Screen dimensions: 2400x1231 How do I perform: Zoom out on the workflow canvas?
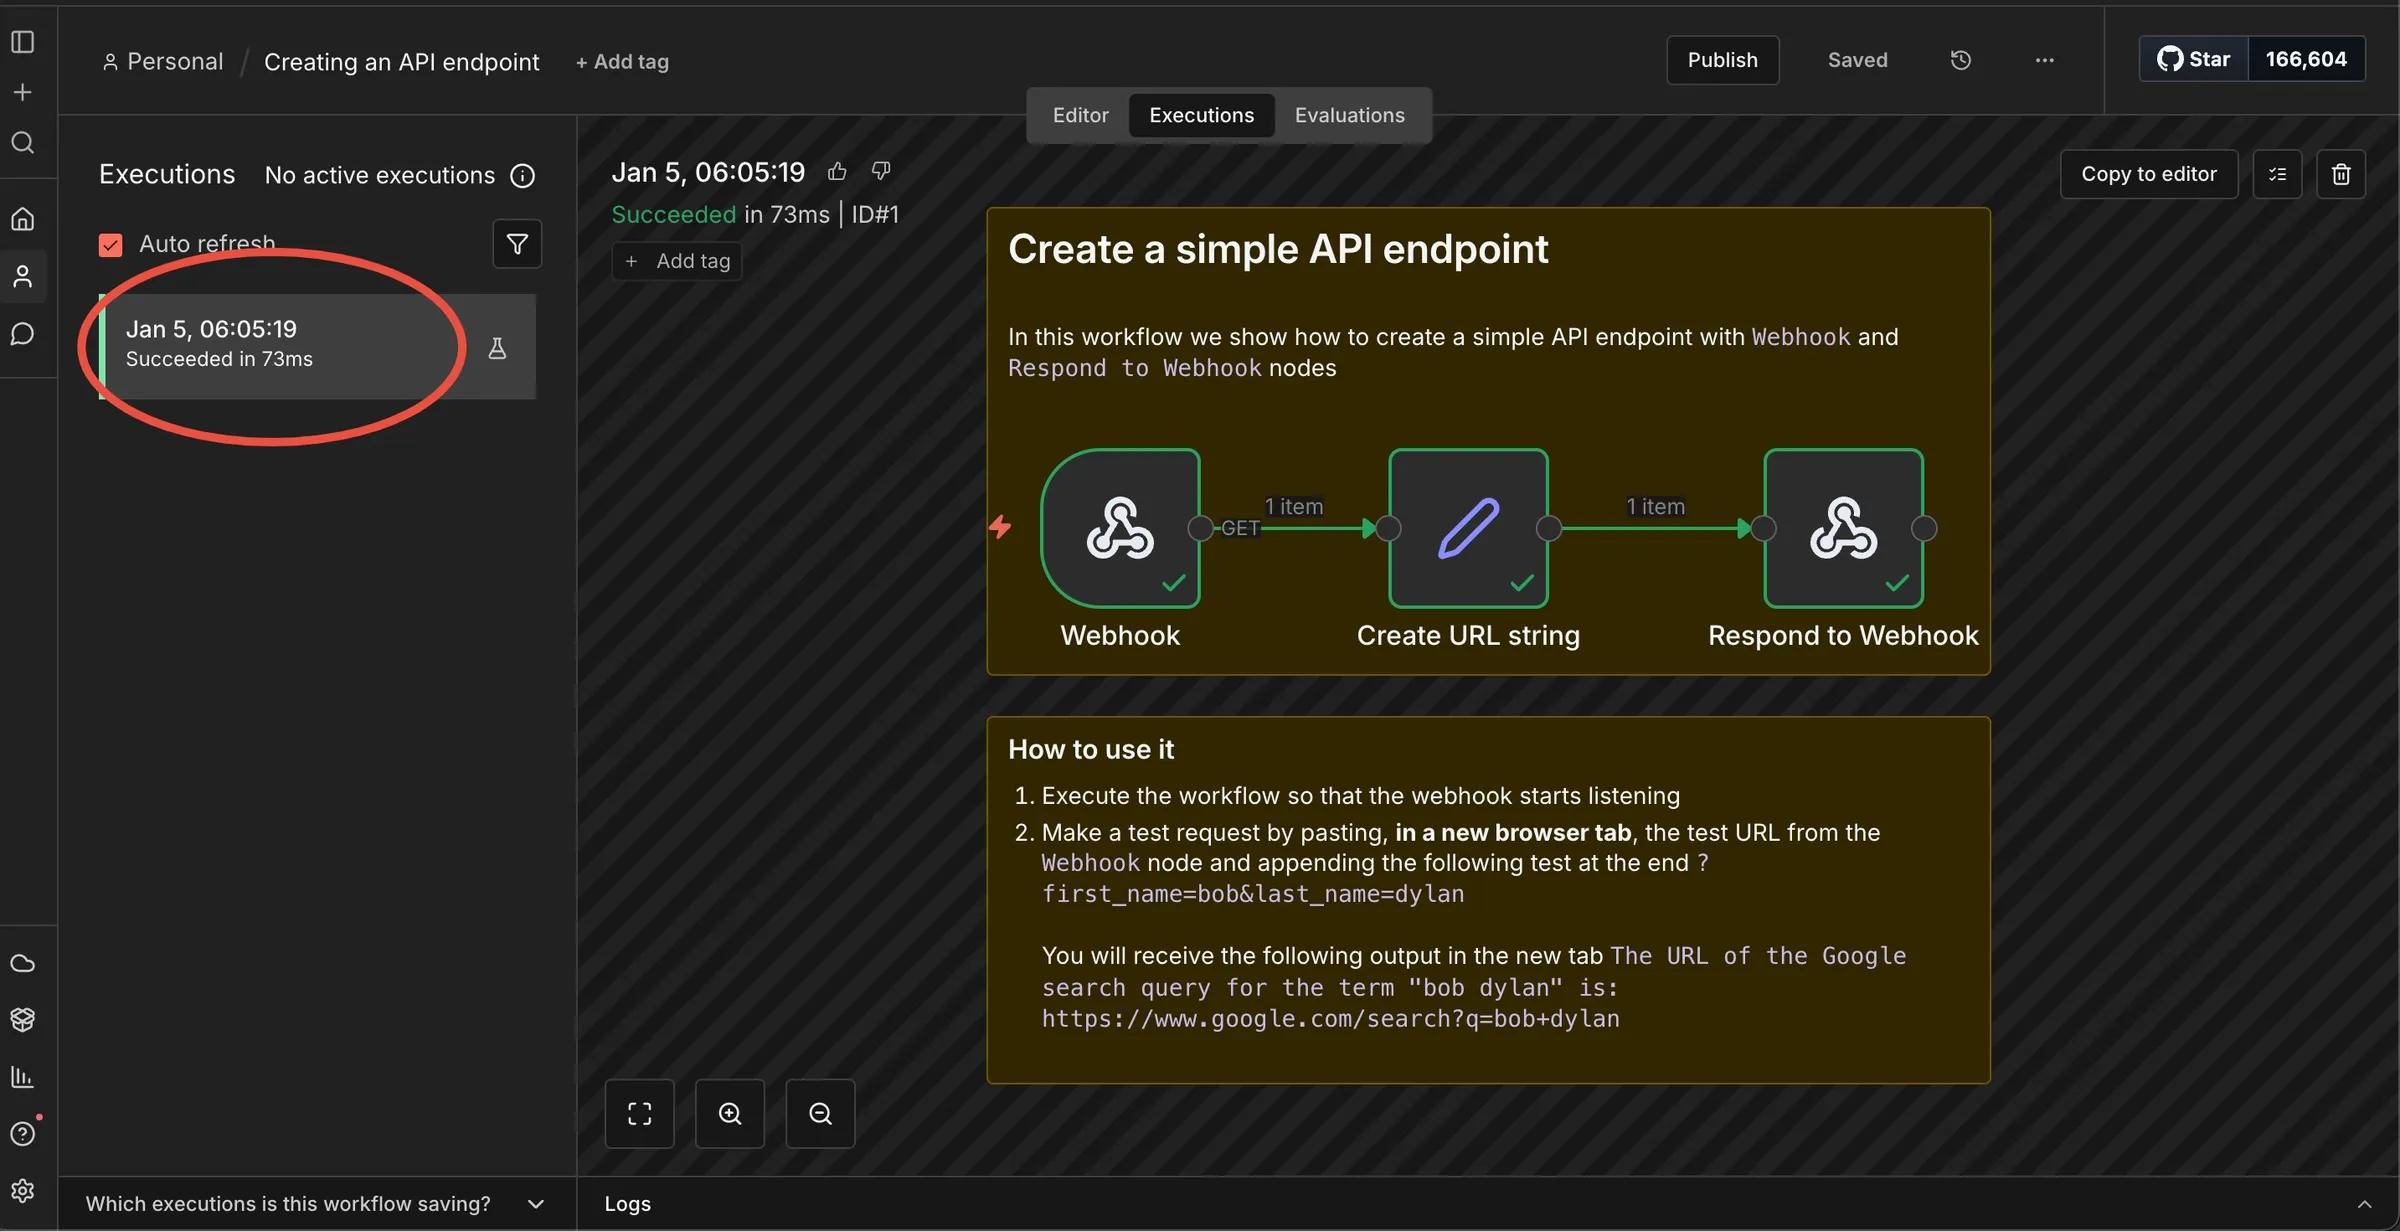[820, 1114]
